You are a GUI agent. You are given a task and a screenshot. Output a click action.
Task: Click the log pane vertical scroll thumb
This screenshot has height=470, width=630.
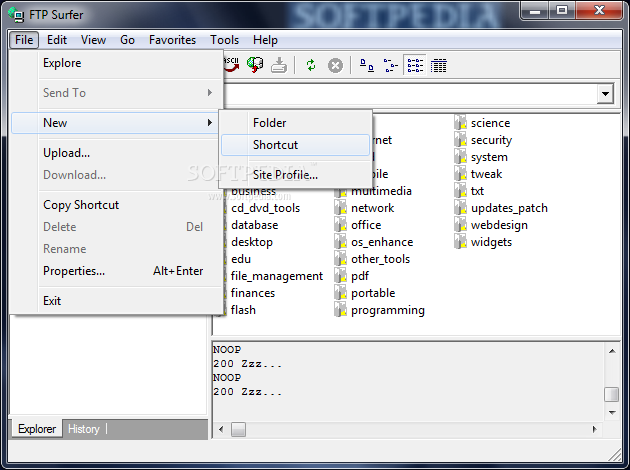tap(612, 394)
